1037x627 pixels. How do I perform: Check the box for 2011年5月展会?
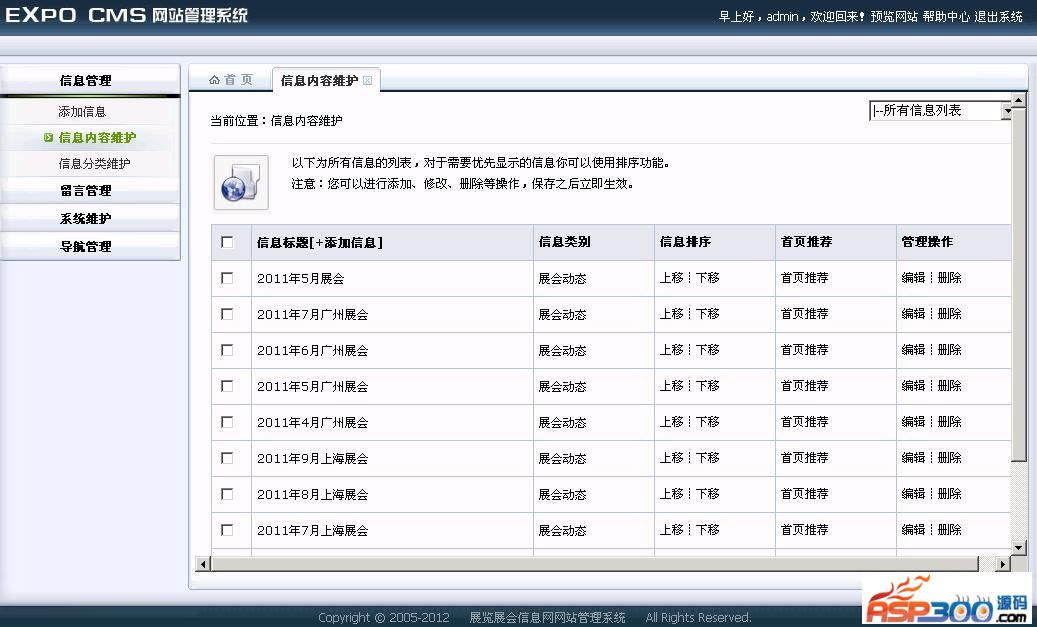point(227,278)
